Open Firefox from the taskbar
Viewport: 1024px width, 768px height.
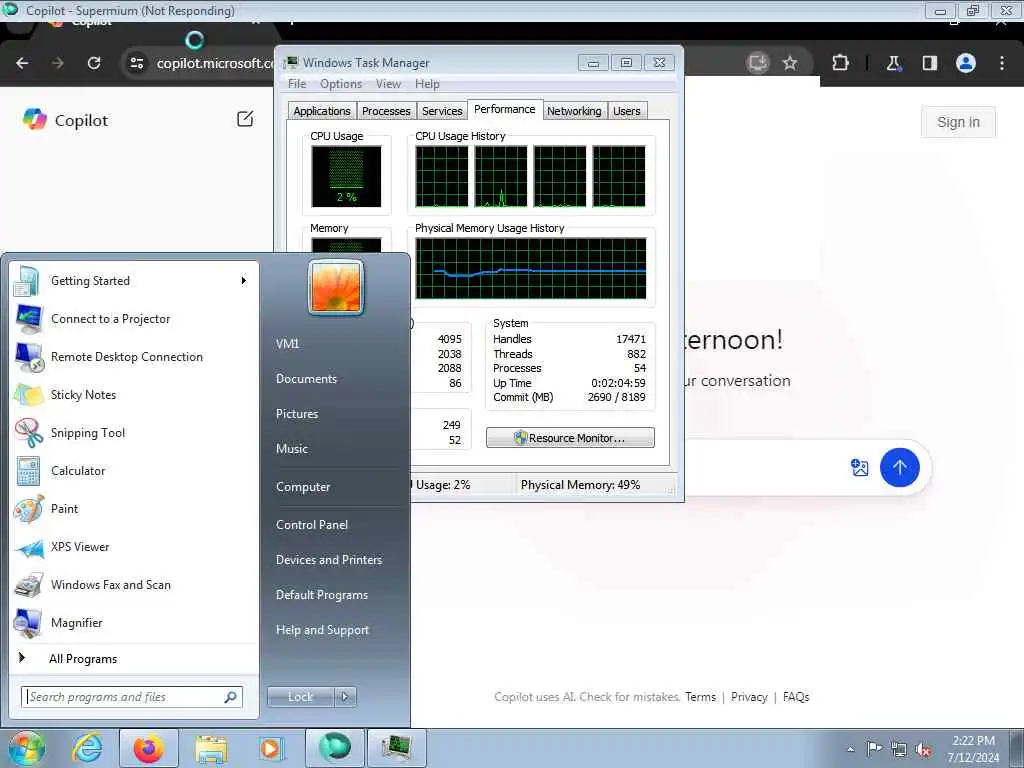click(149, 748)
